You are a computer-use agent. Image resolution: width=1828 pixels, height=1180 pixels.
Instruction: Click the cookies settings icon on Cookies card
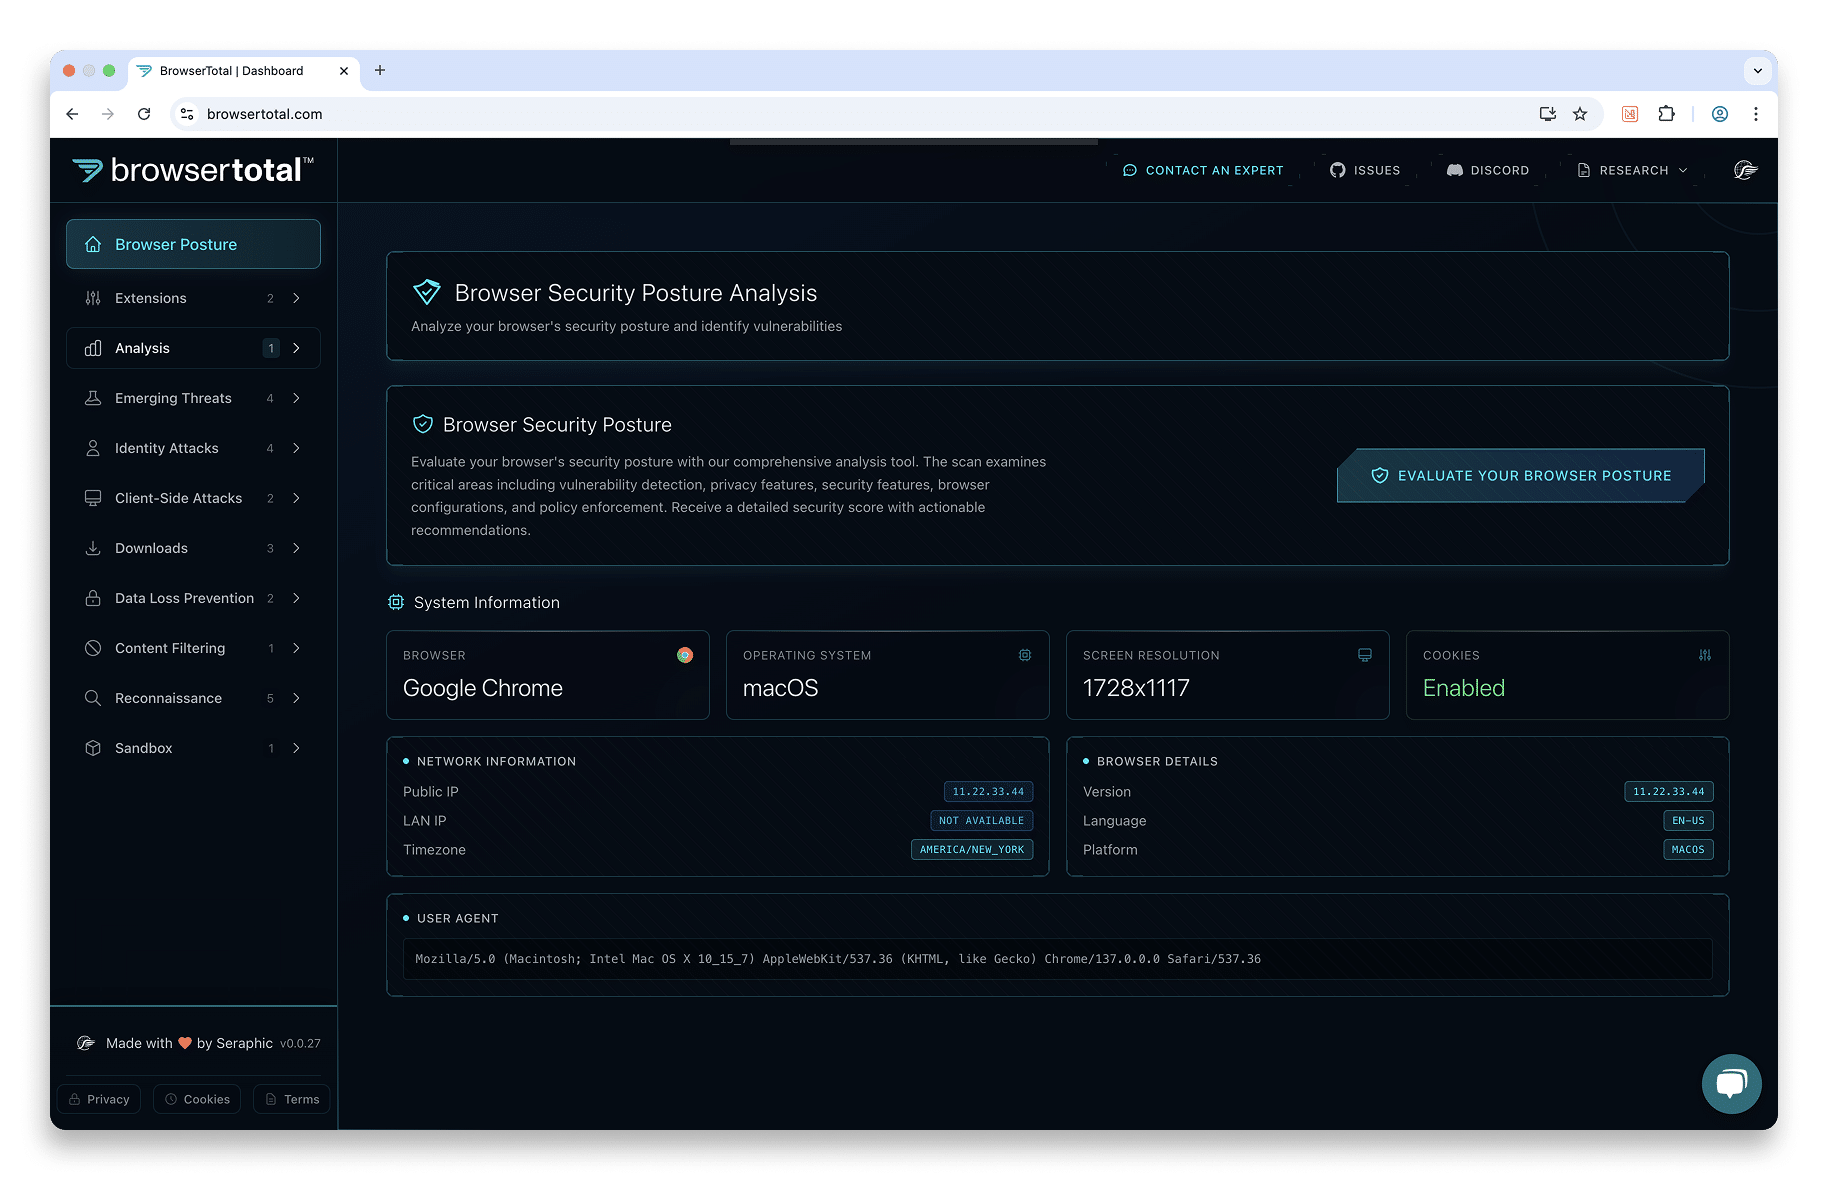1704,655
